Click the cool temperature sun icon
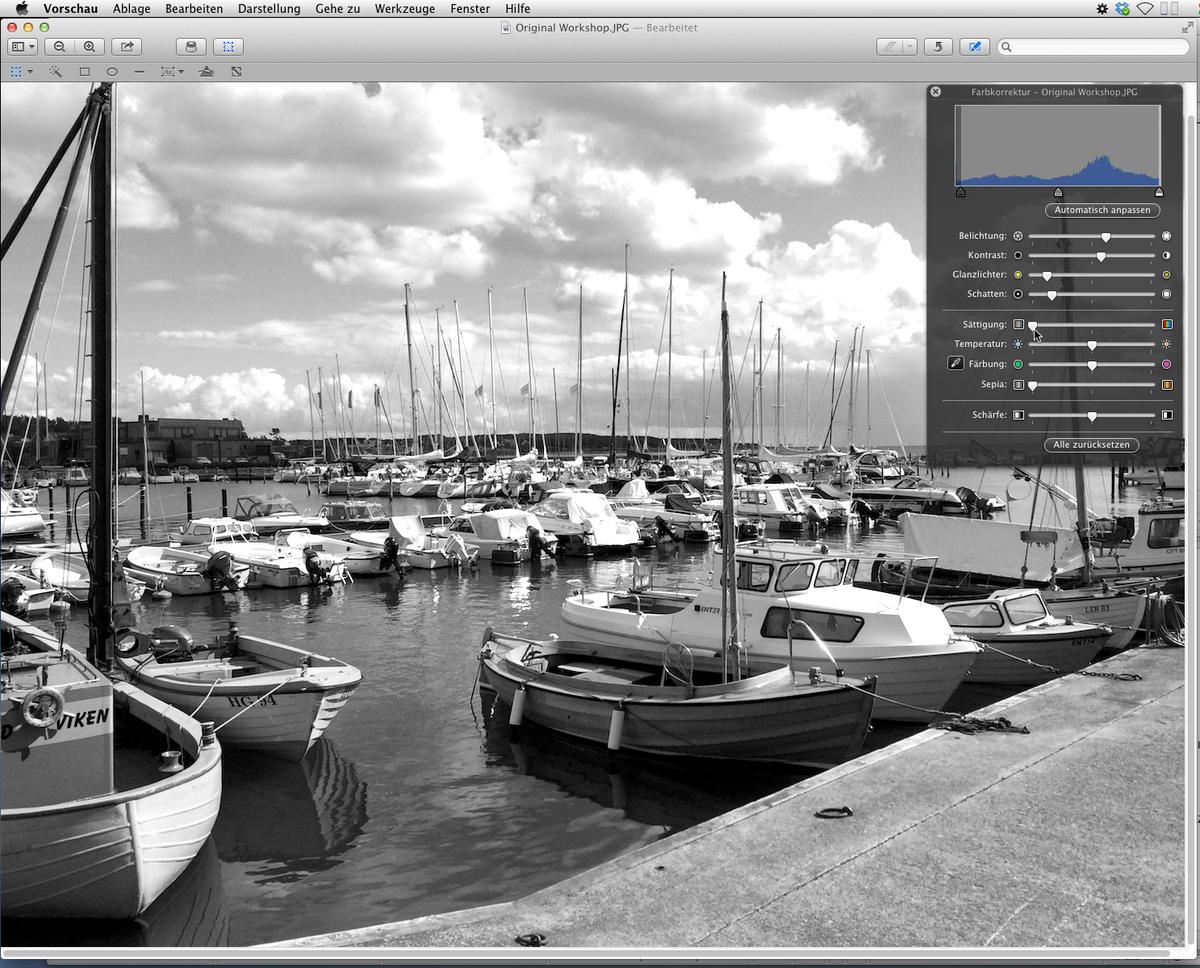The width and height of the screenshot is (1200, 968). point(1018,344)
